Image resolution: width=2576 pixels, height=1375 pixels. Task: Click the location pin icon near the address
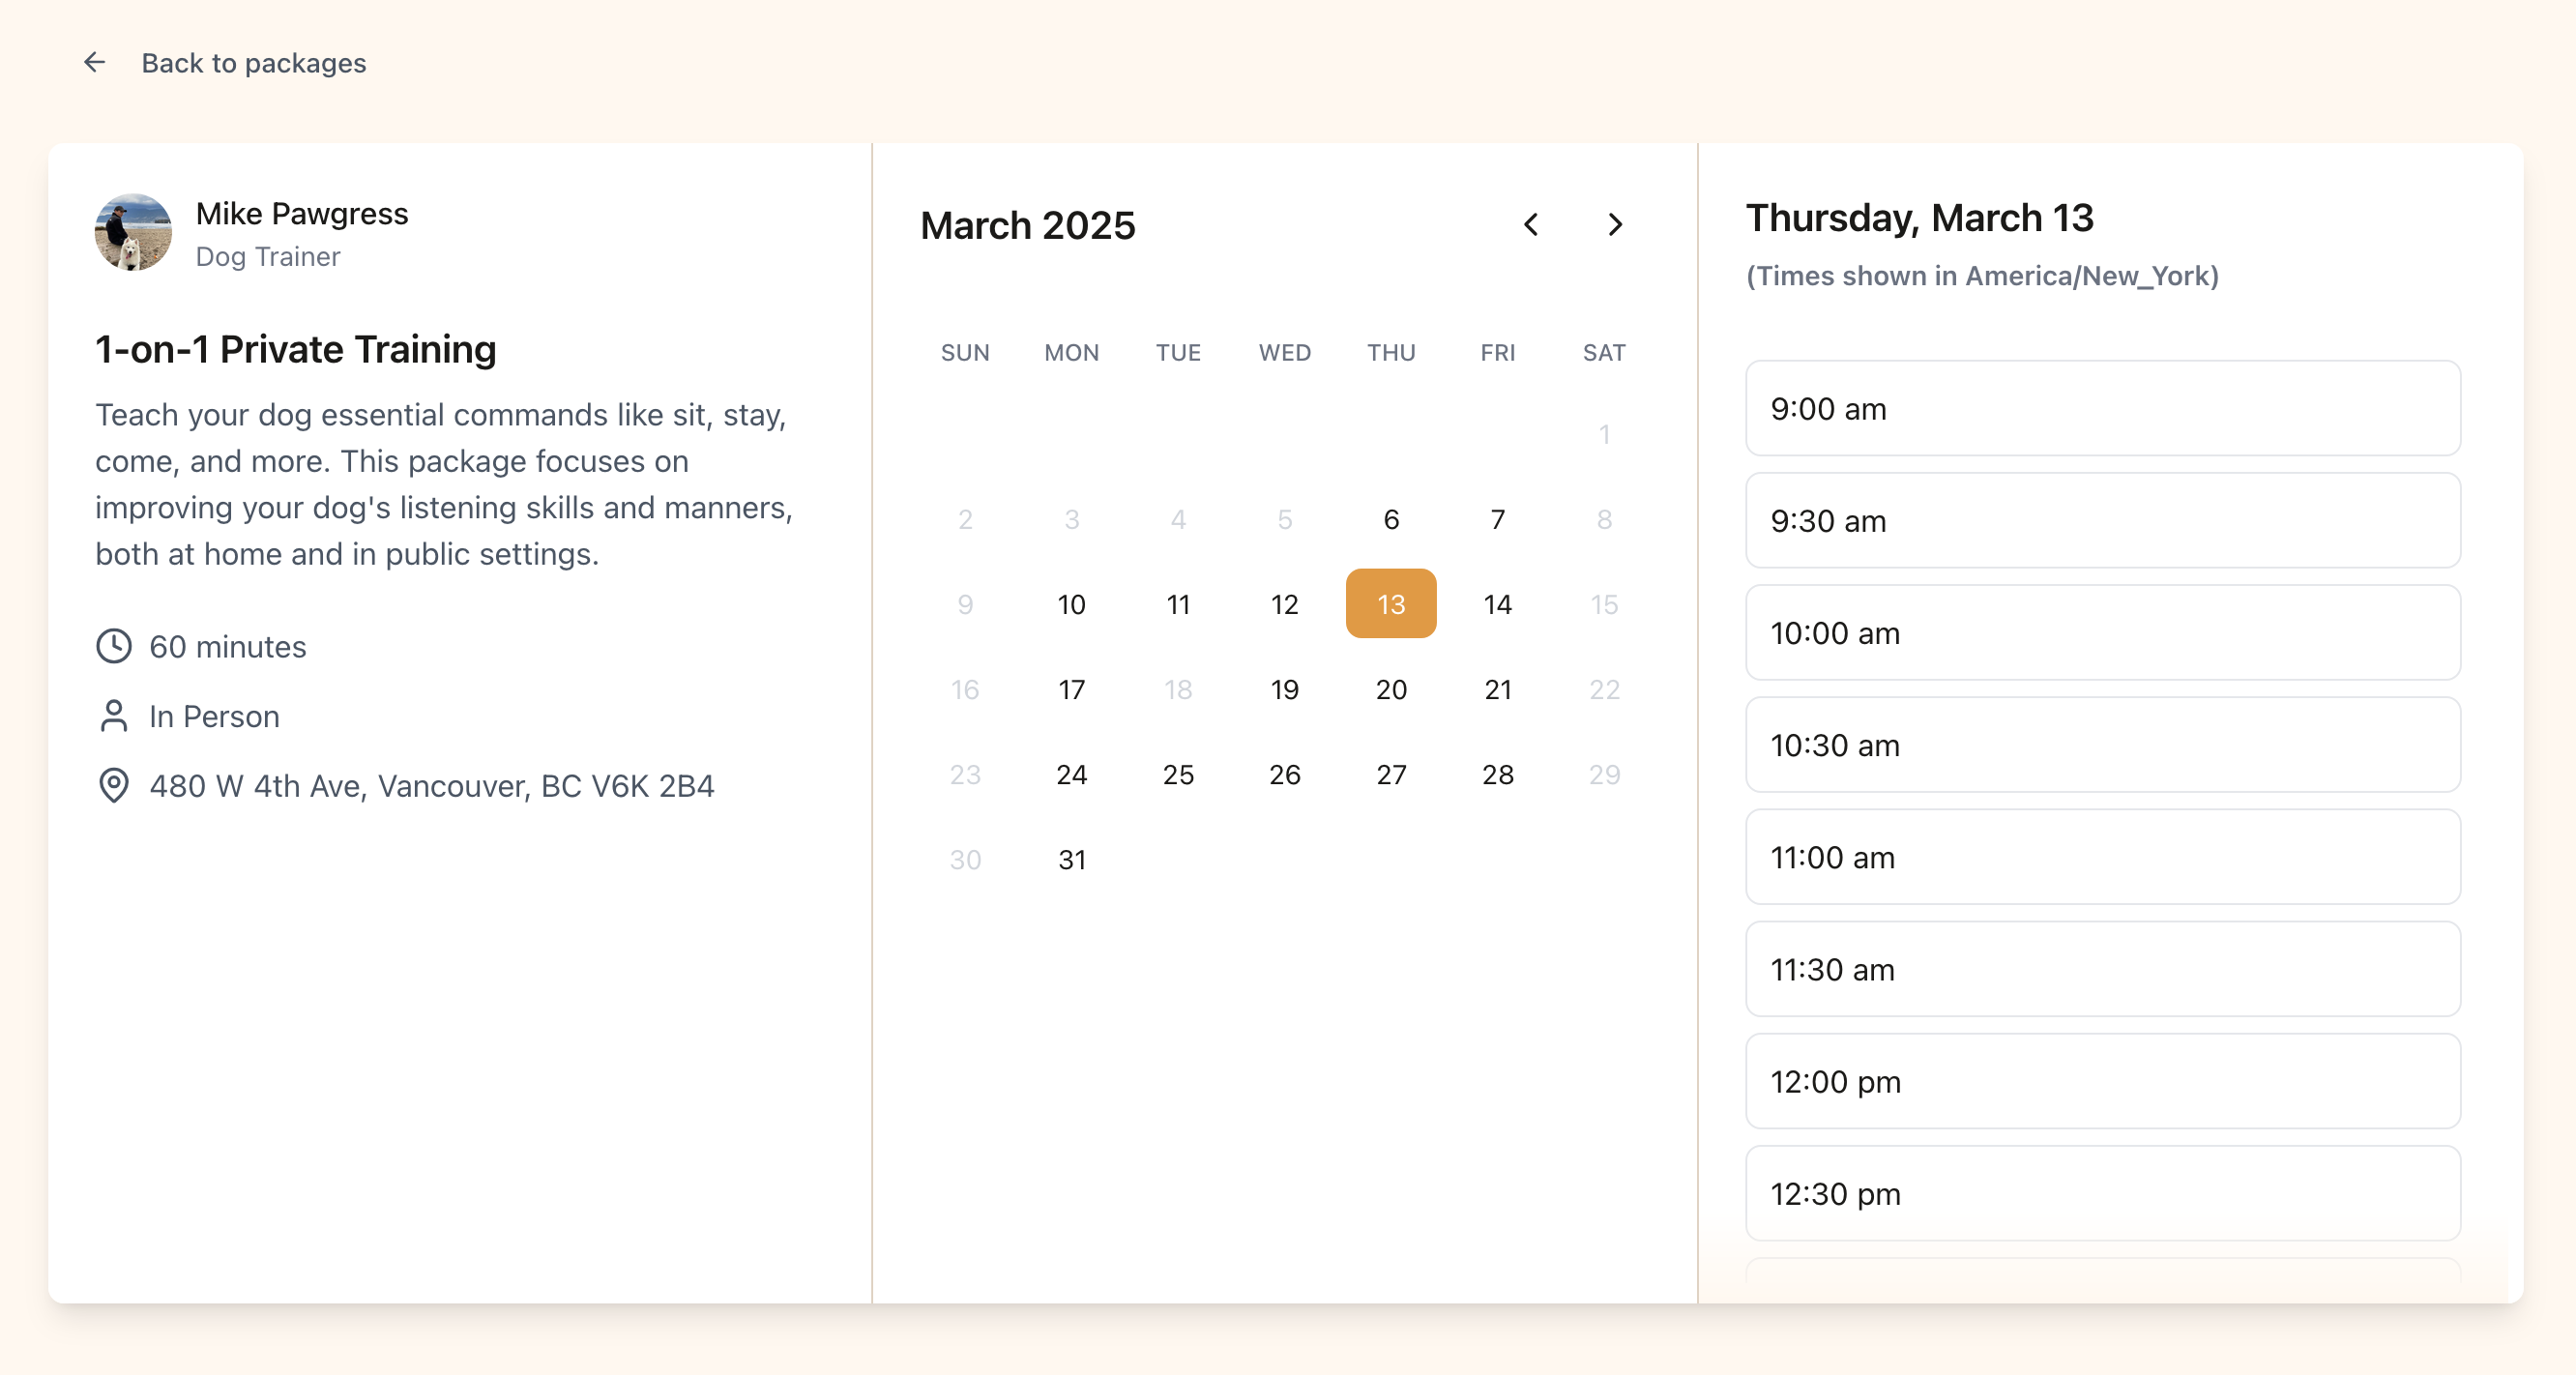pyautogui.click(x=113, y=787)
